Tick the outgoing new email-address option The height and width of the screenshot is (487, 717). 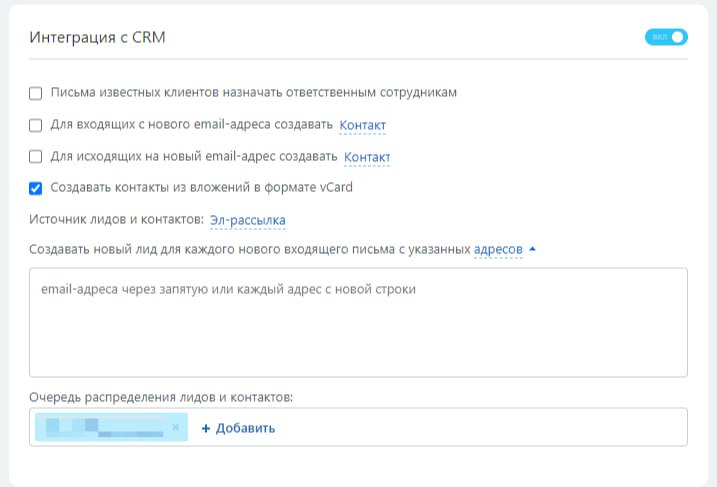36,157
